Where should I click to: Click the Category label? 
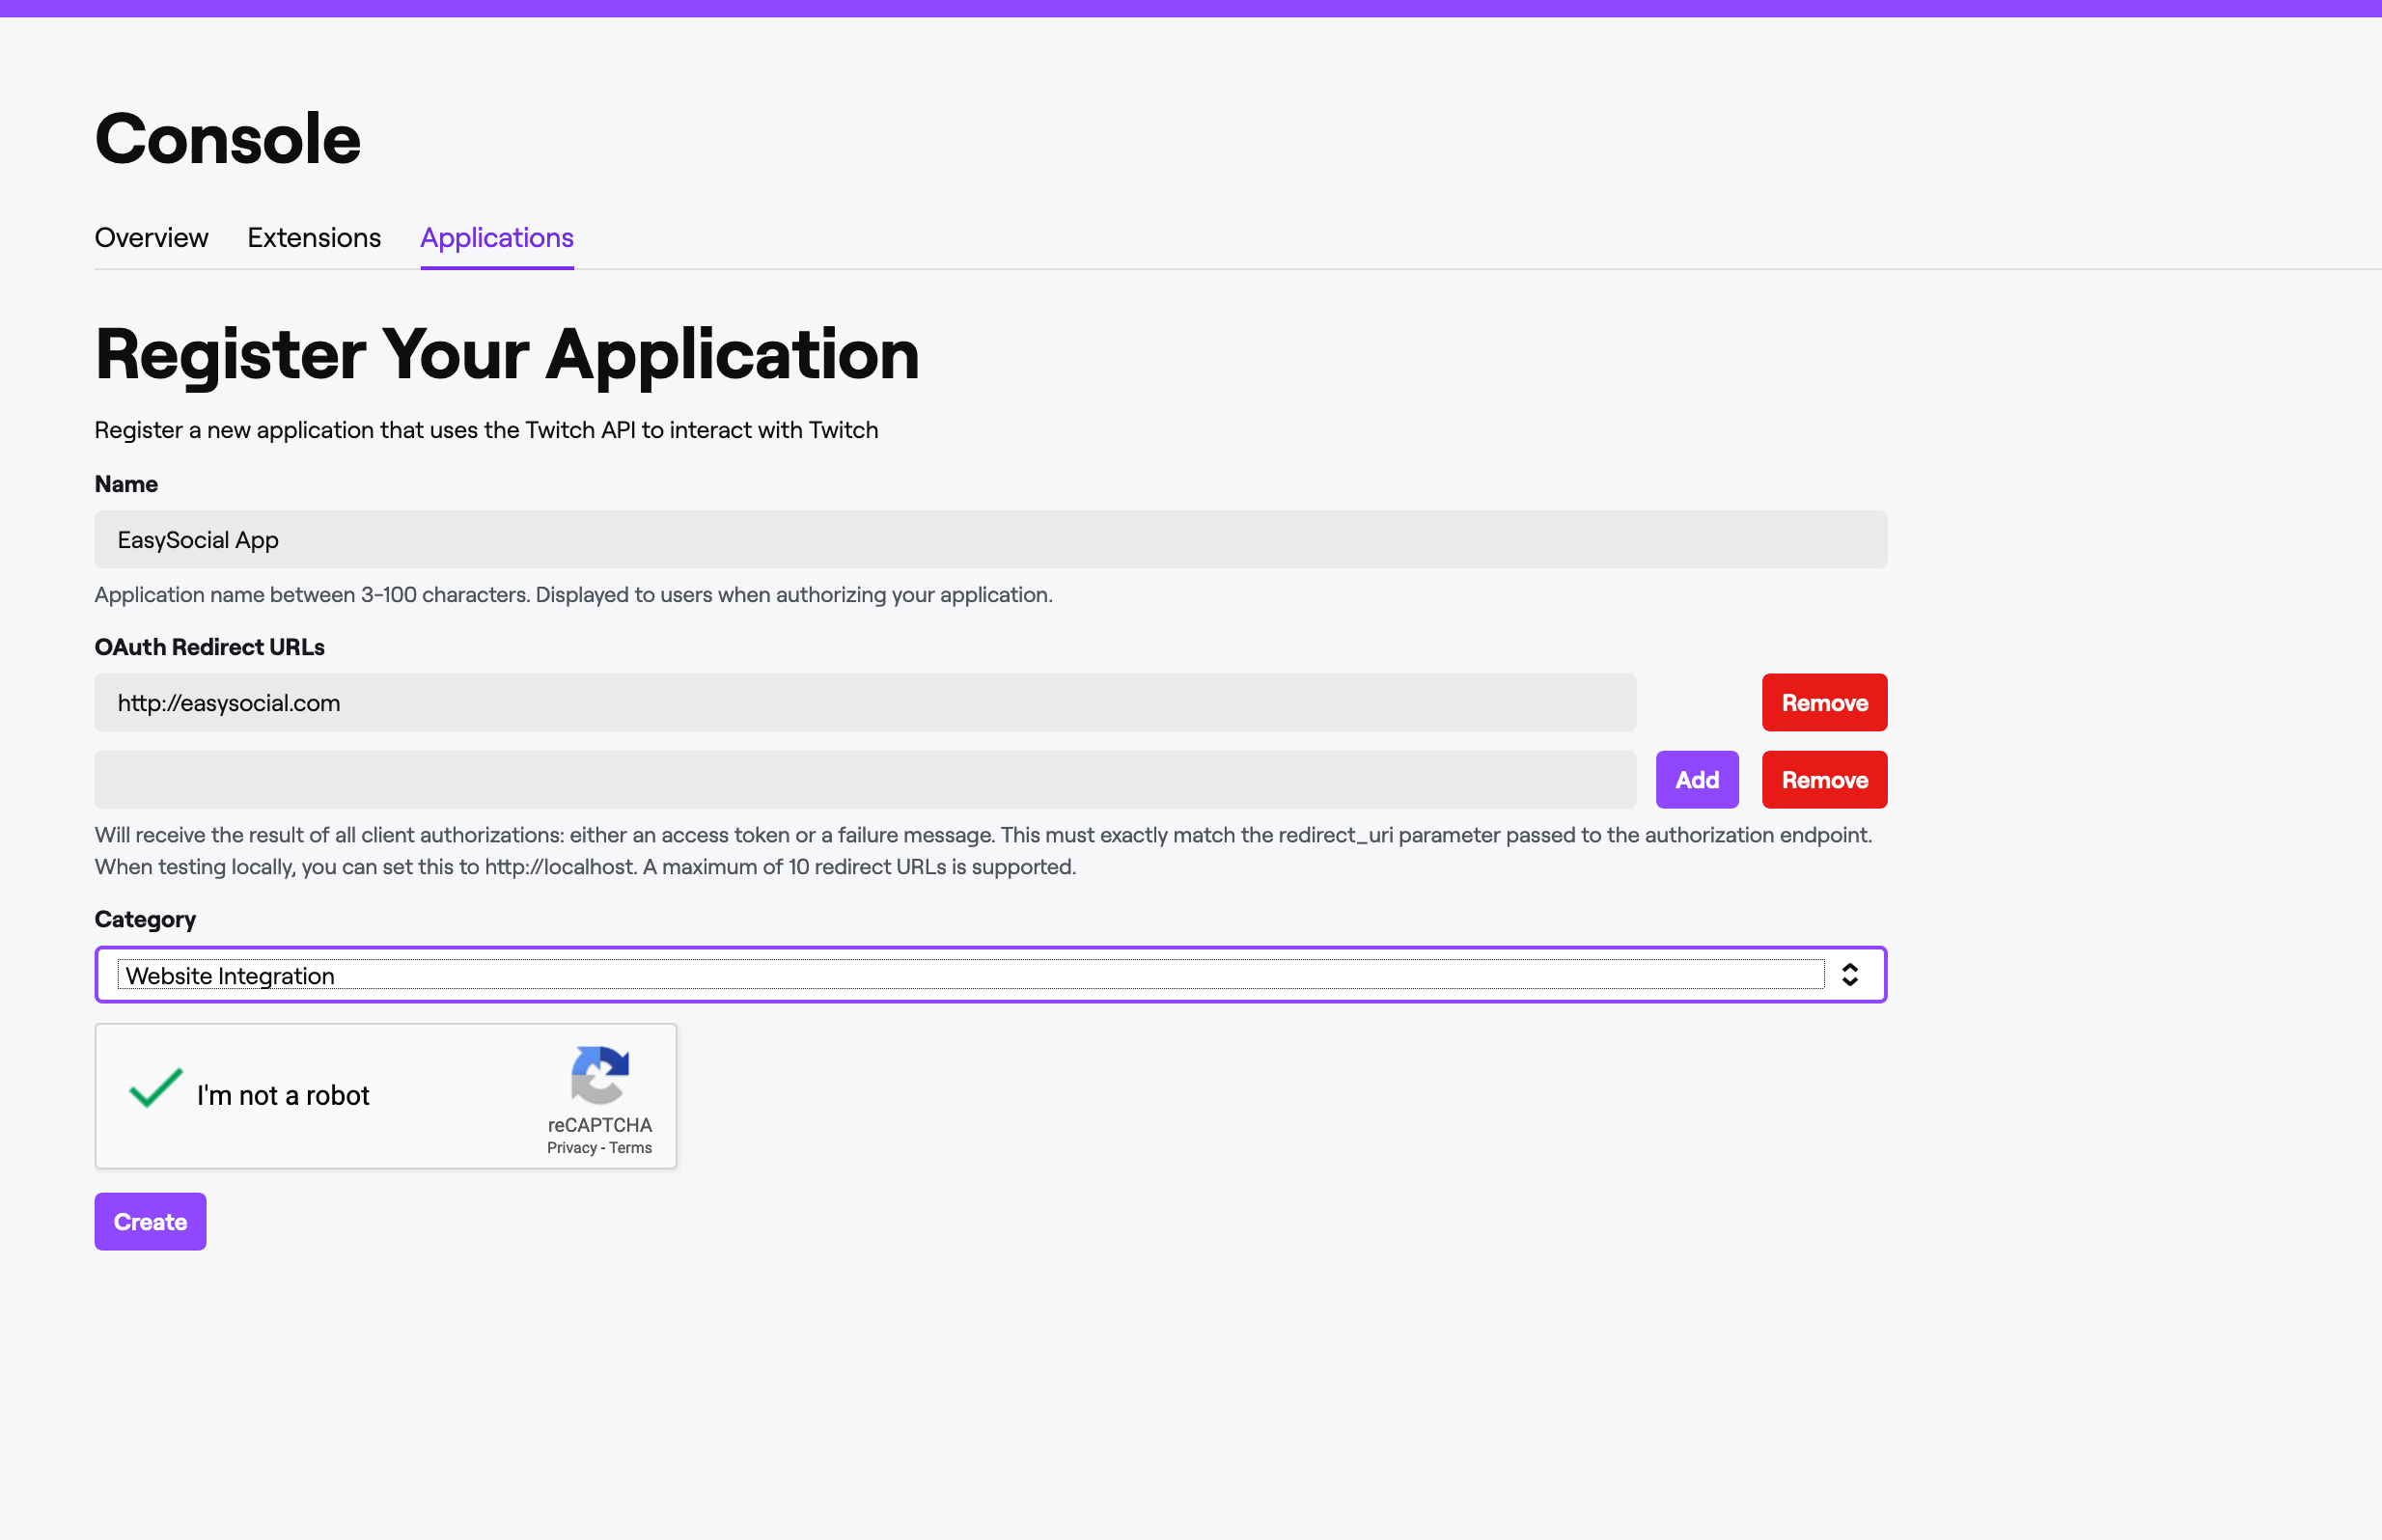pyautogui.click(x=145, y=919)
